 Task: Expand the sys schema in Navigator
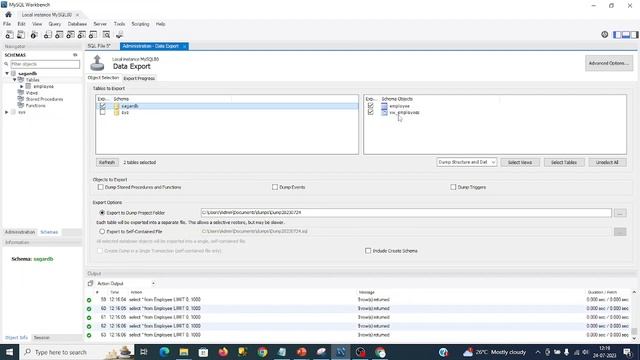pyautogui.click(x=7, y=112)
